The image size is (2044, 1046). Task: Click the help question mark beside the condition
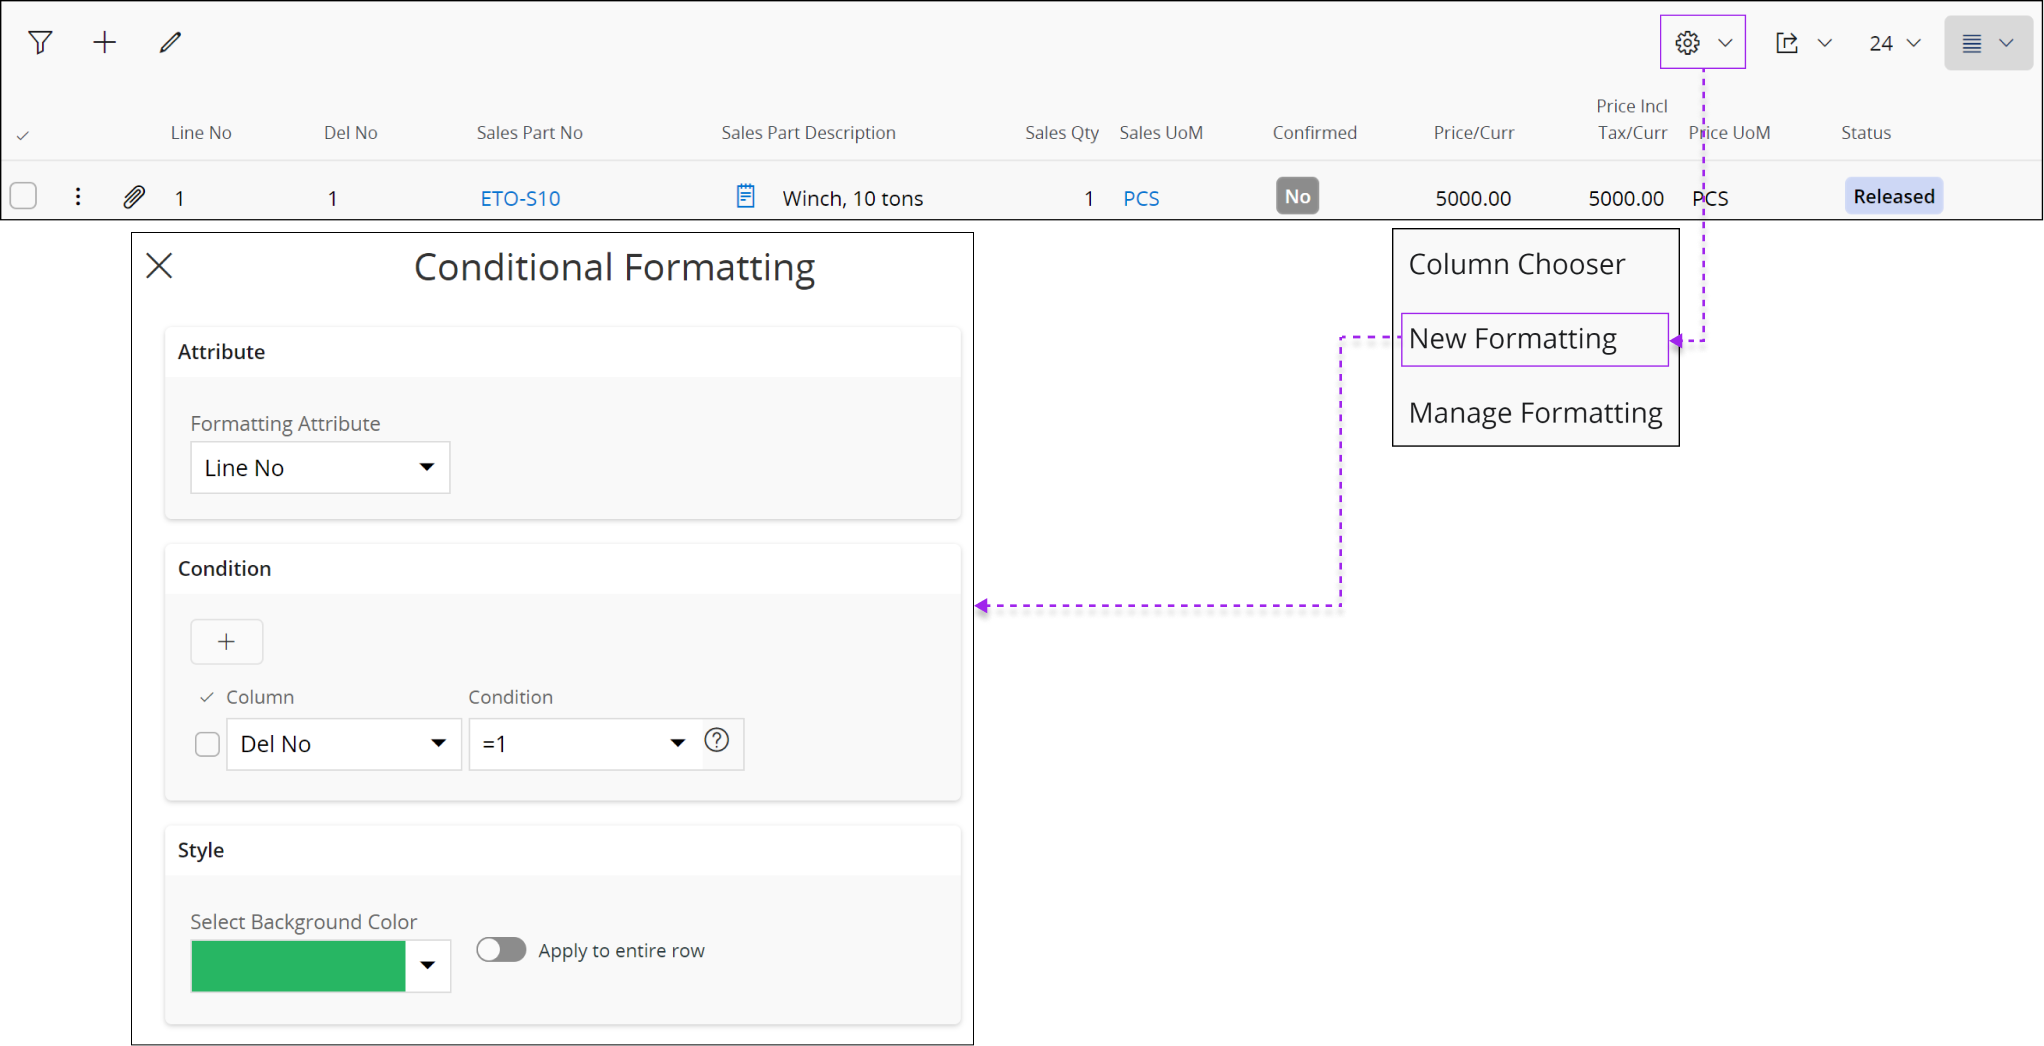[x=717, y=740]
